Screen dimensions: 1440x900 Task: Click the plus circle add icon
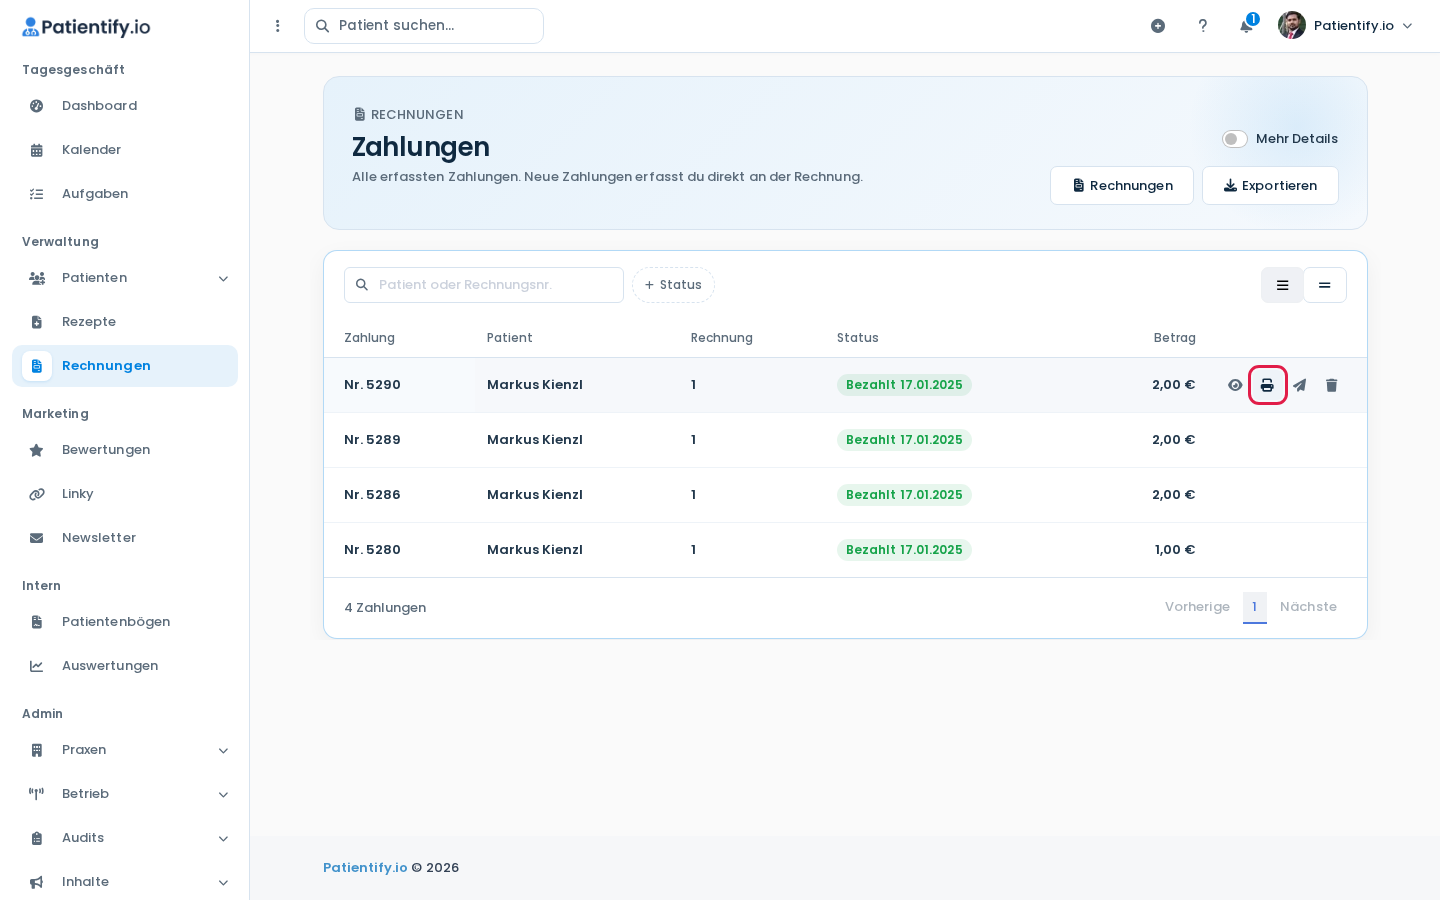pos(1158,26)
